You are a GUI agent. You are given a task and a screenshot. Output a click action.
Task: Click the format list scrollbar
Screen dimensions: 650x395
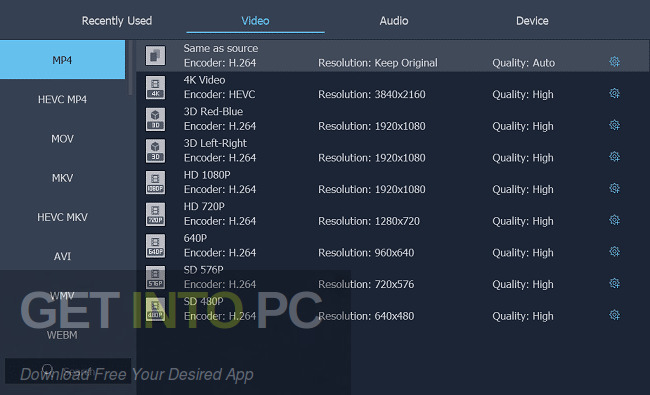(x=130, y=68)
